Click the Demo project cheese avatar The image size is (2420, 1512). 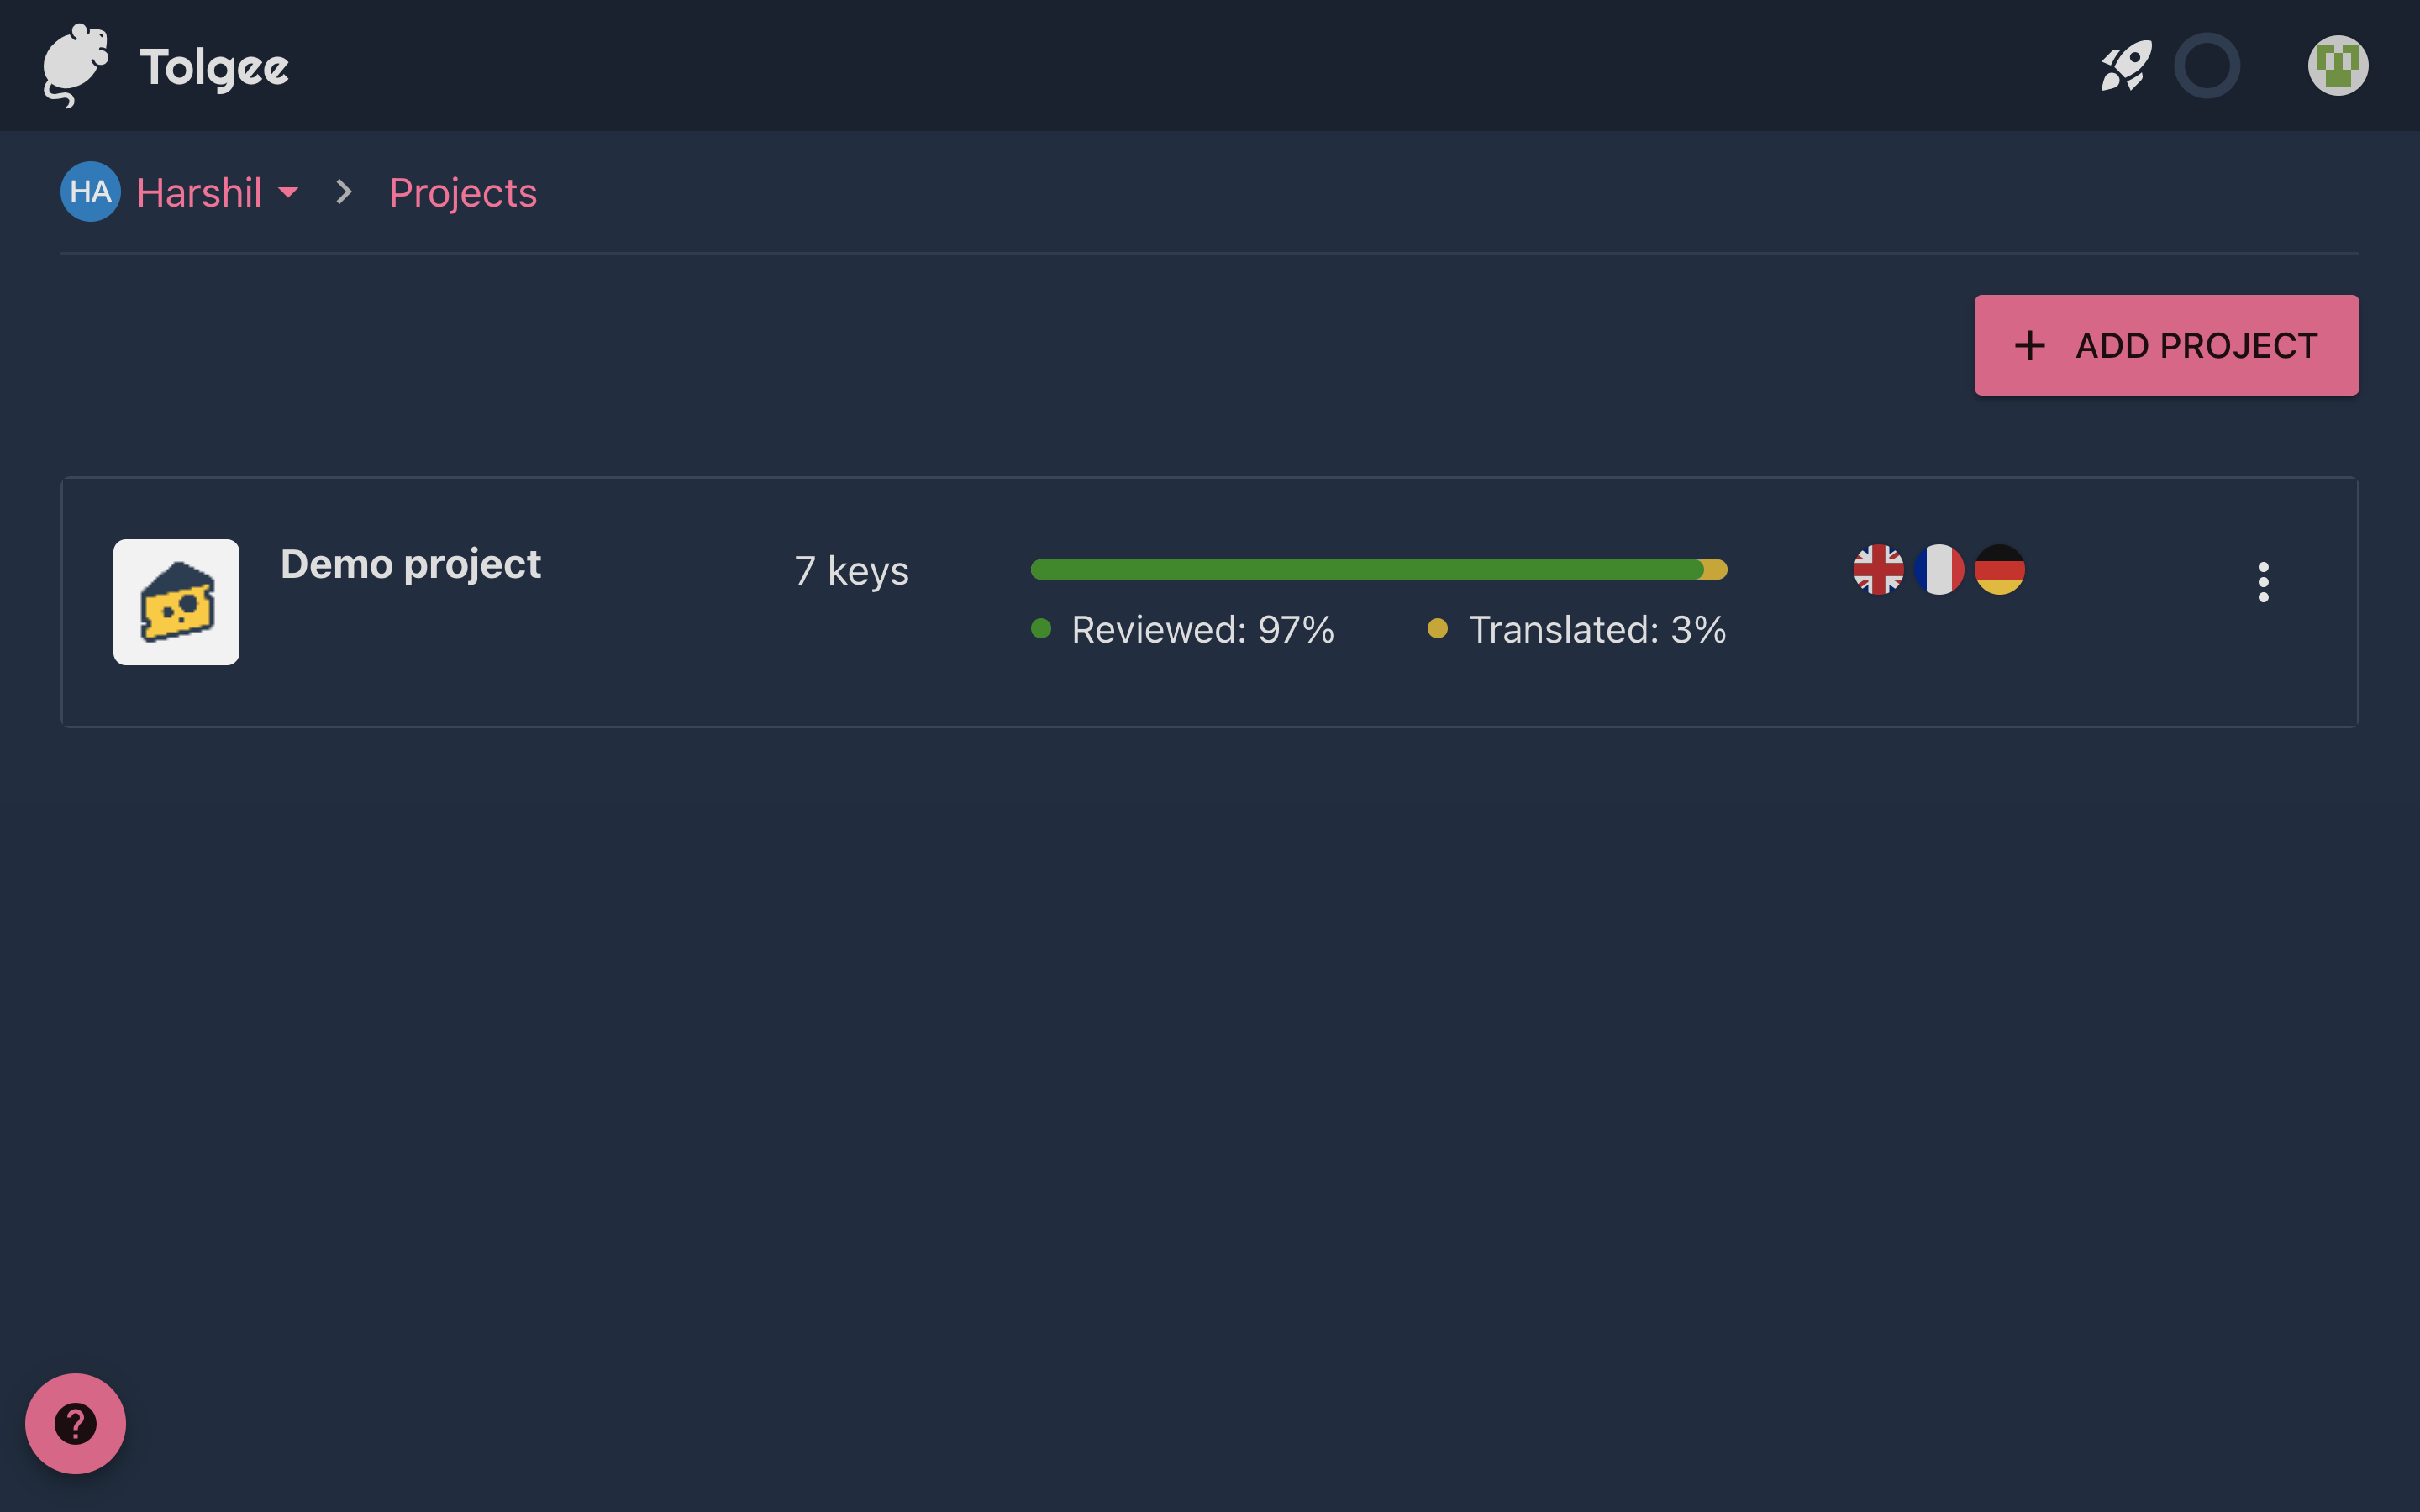[x=176, y=601]
